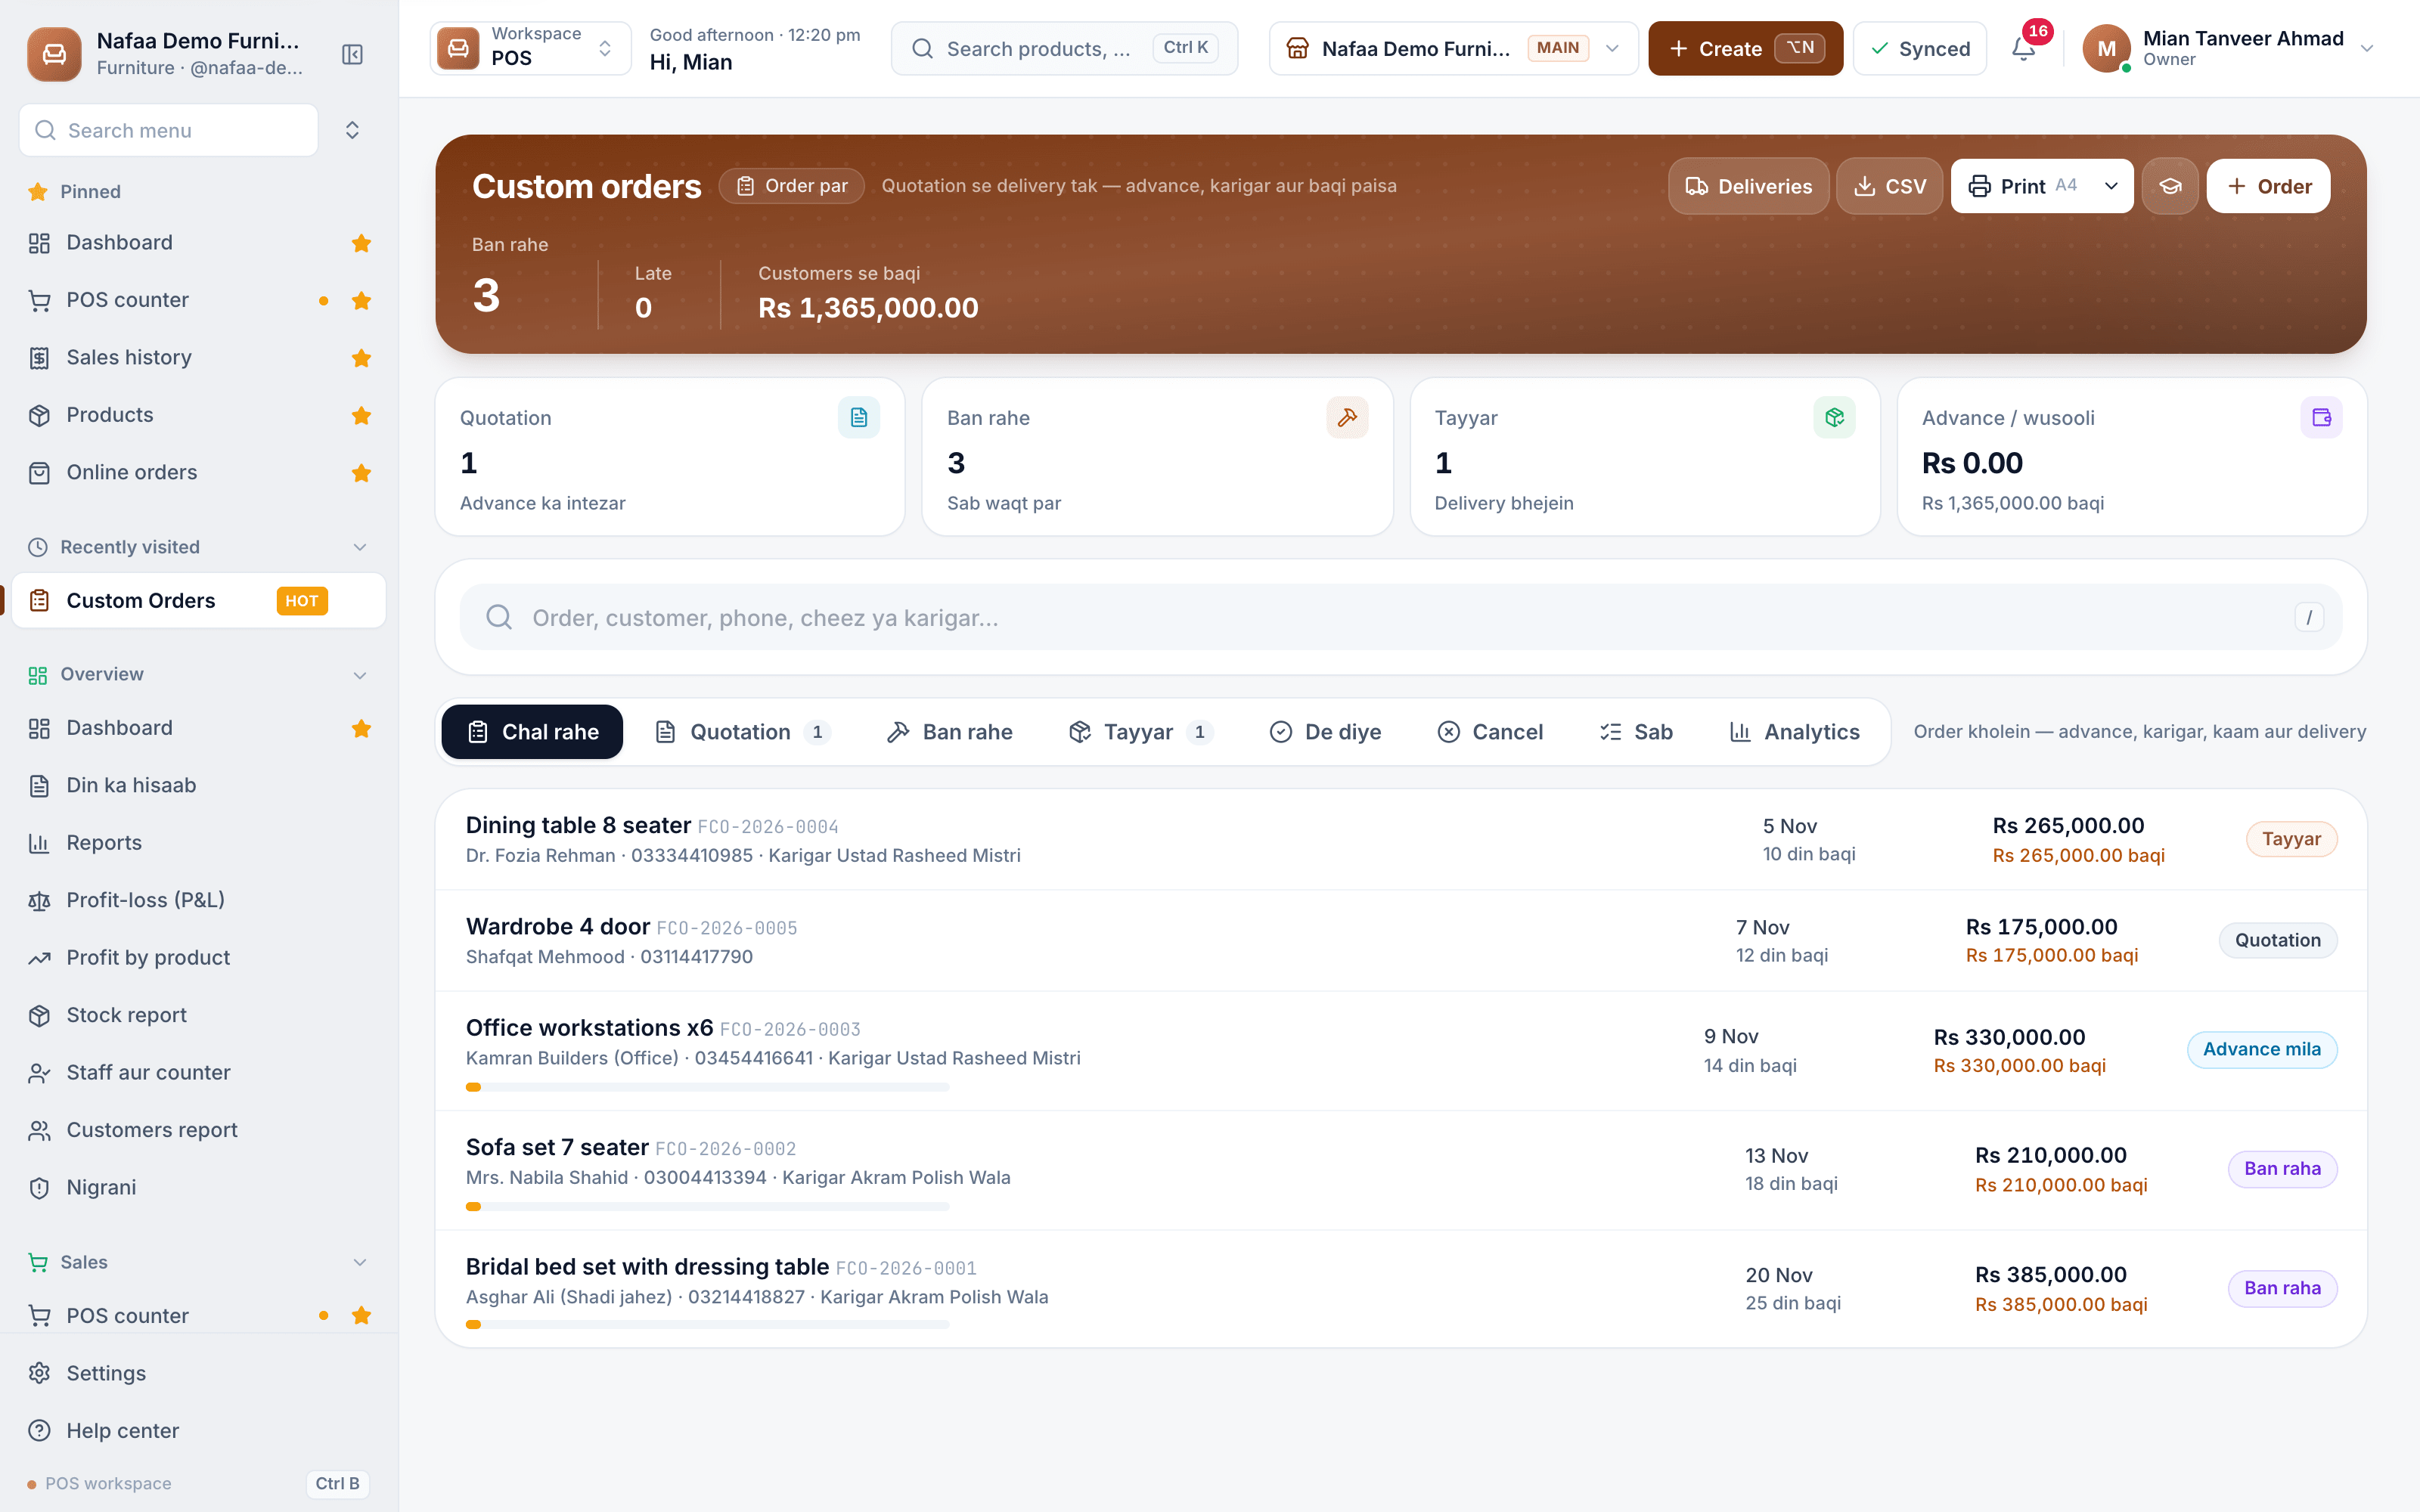Click Office workstations x6 progress bar

coord(707,1087)
